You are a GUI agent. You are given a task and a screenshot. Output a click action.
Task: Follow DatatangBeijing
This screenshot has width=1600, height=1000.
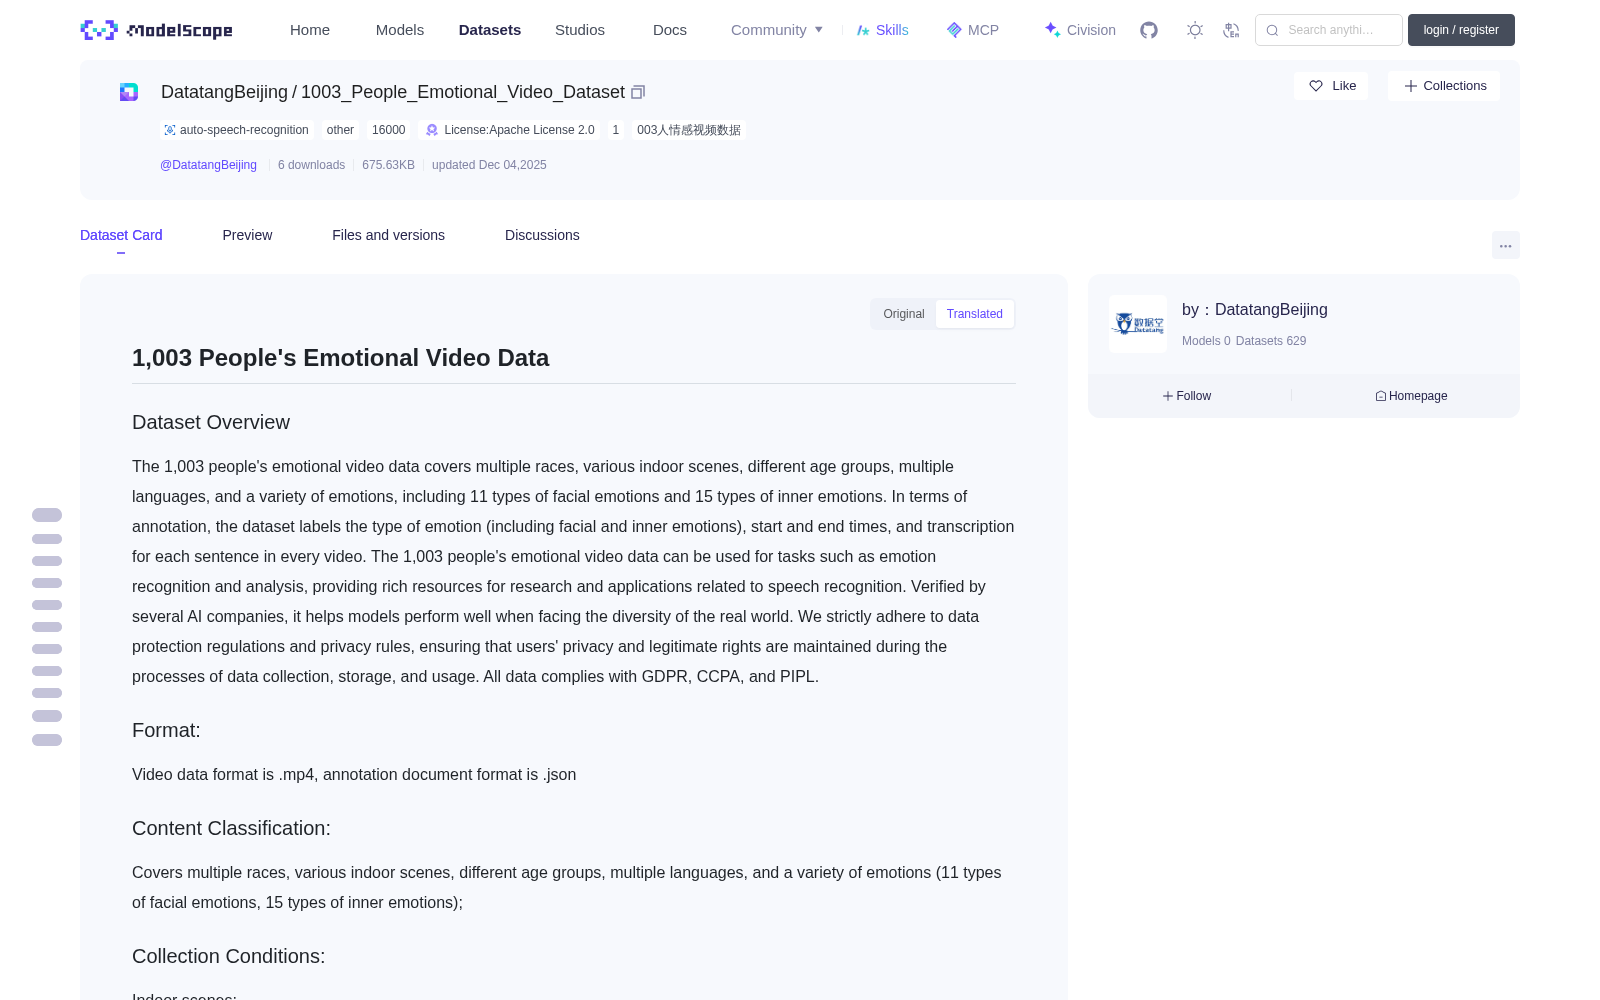[1187, 396]
